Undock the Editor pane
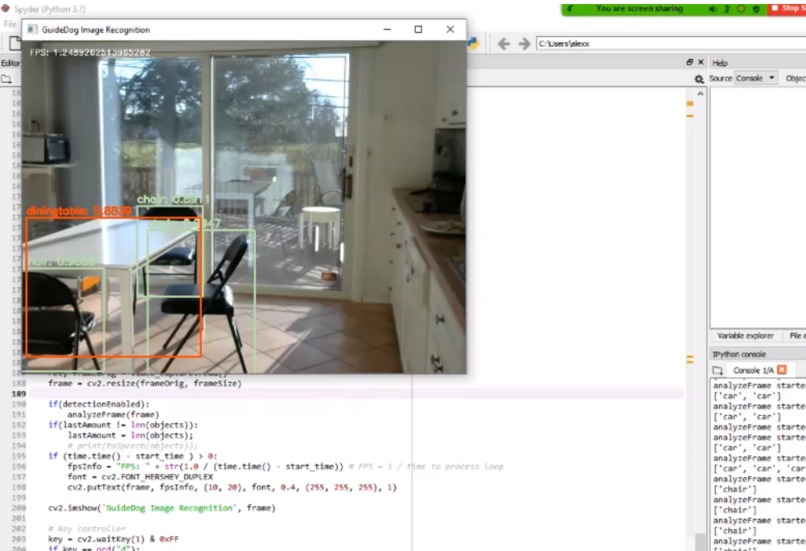The width and height of the screenshot is (806, 551). [689, 62]
